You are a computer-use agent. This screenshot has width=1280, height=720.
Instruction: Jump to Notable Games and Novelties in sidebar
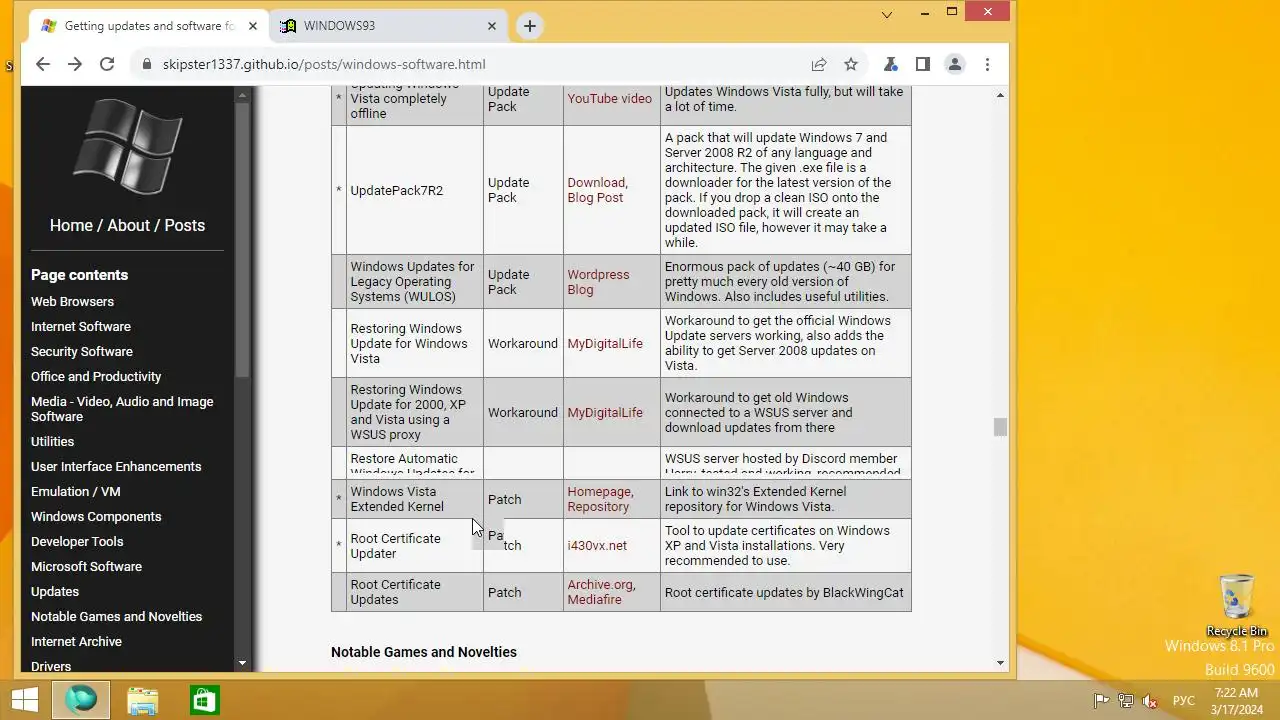point(116,616)
